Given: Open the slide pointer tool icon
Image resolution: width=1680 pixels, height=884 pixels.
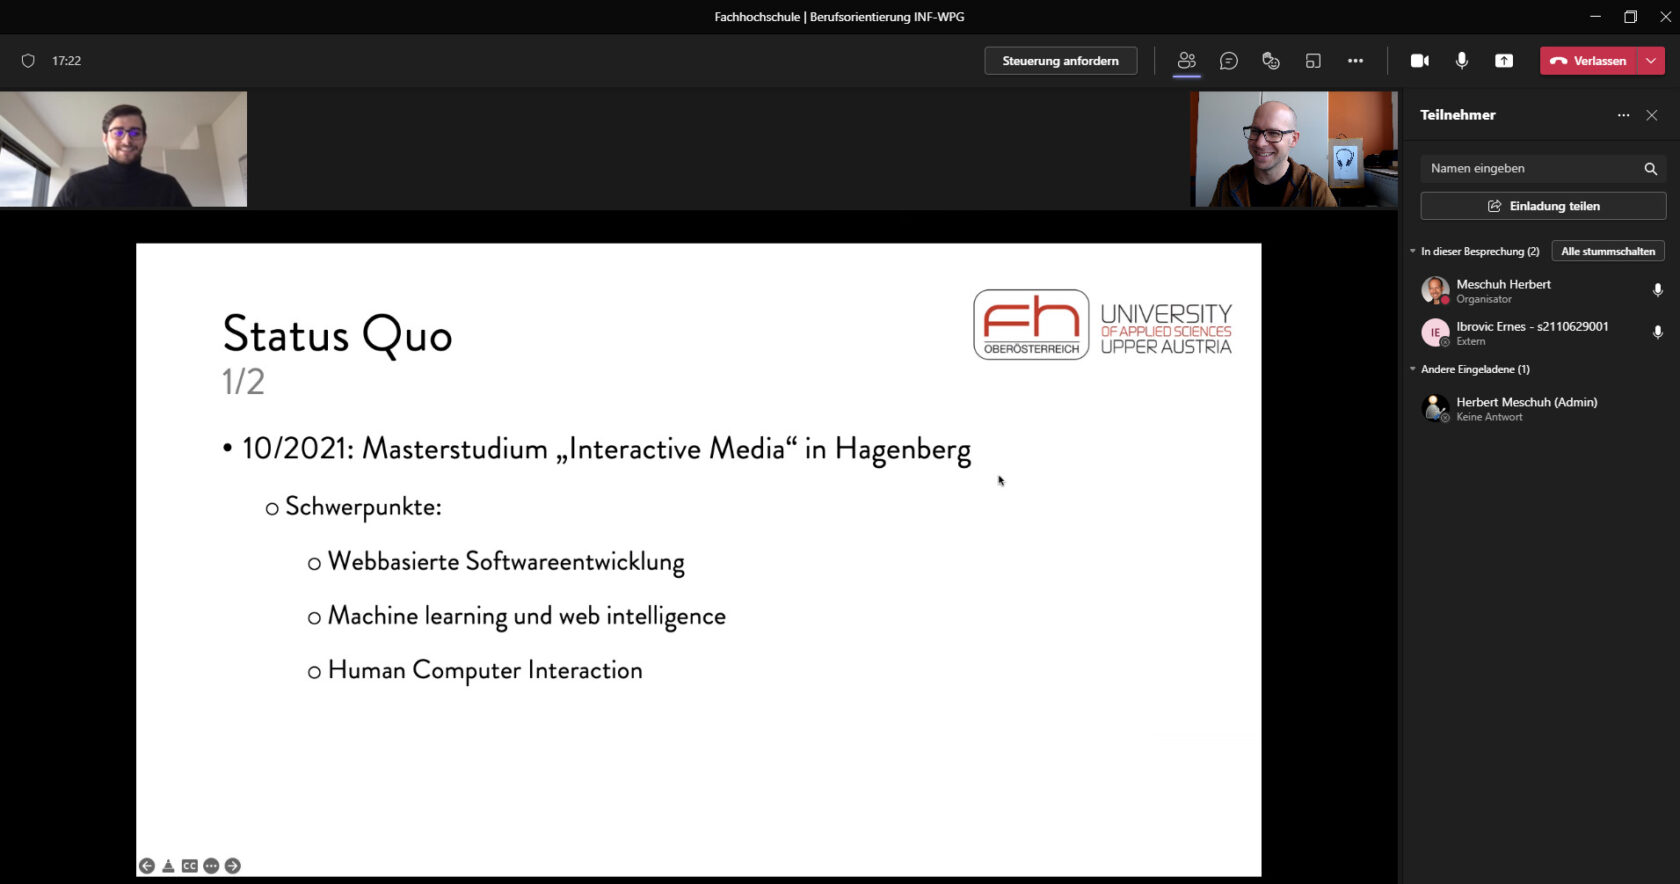Looking at the screenshot, I should click(168, 866).
